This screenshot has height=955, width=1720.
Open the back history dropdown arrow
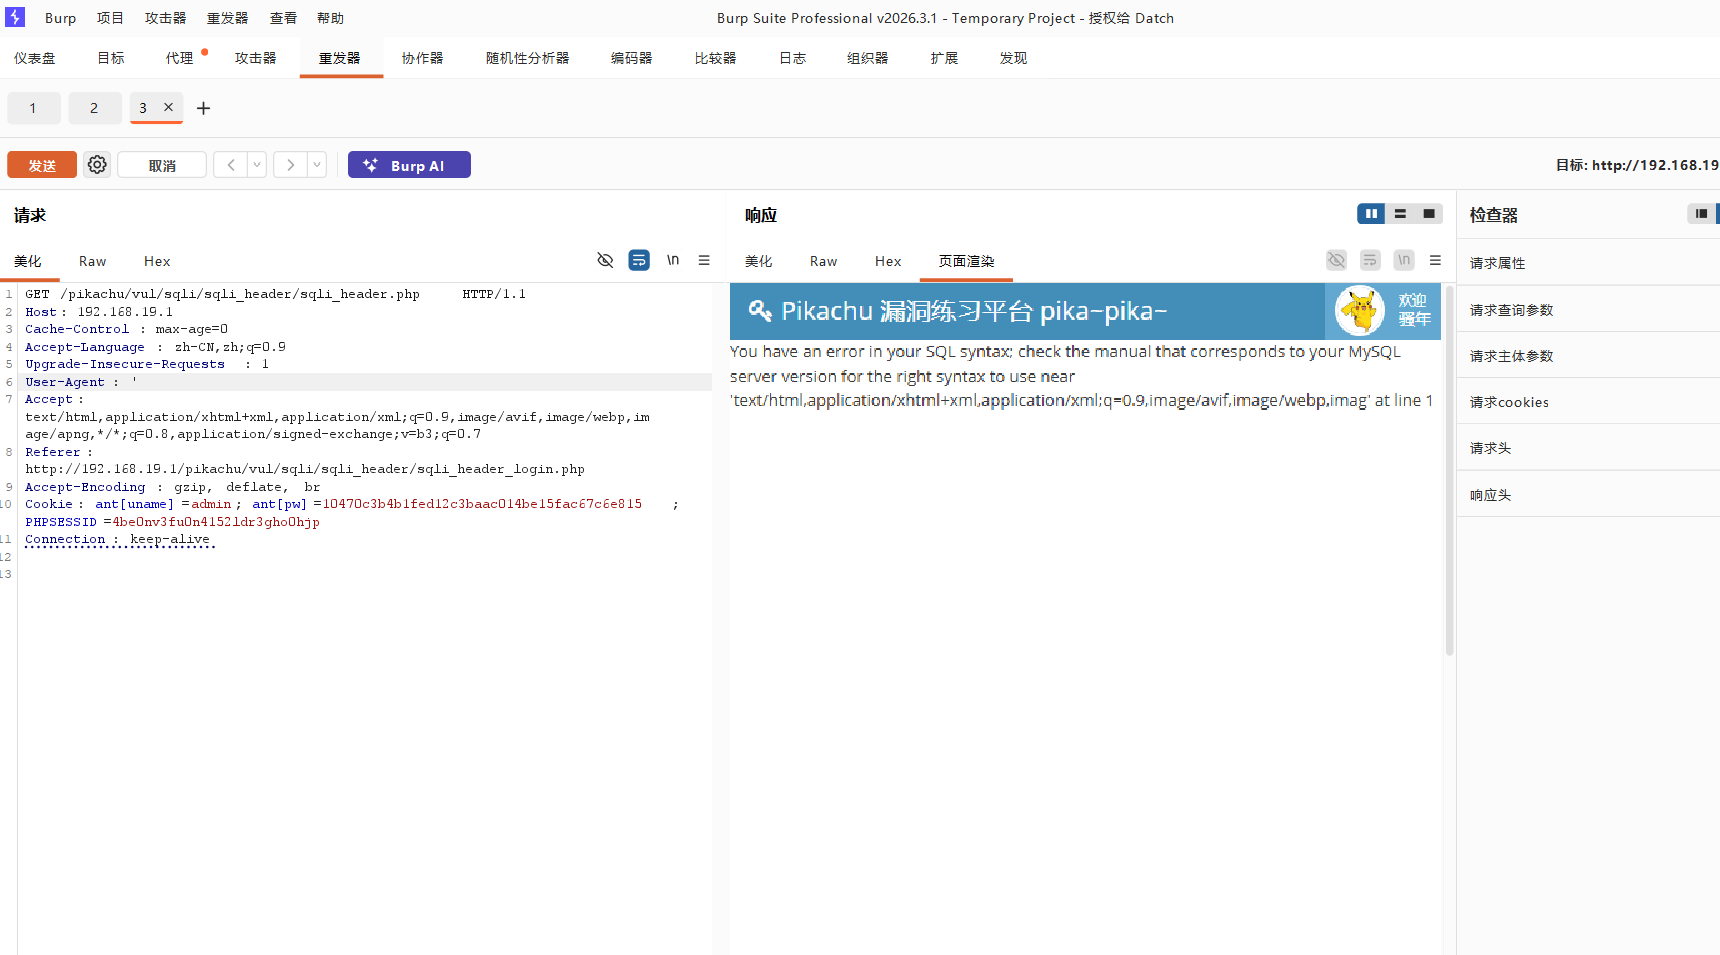tap(257, 165)
